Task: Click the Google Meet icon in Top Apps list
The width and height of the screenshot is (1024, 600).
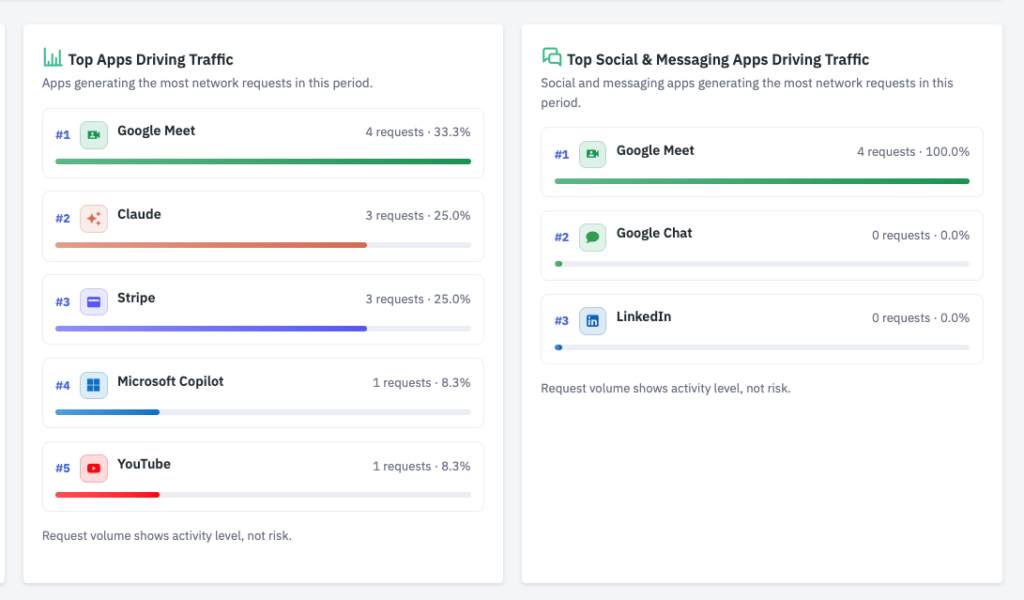Action: coord(93,135)
